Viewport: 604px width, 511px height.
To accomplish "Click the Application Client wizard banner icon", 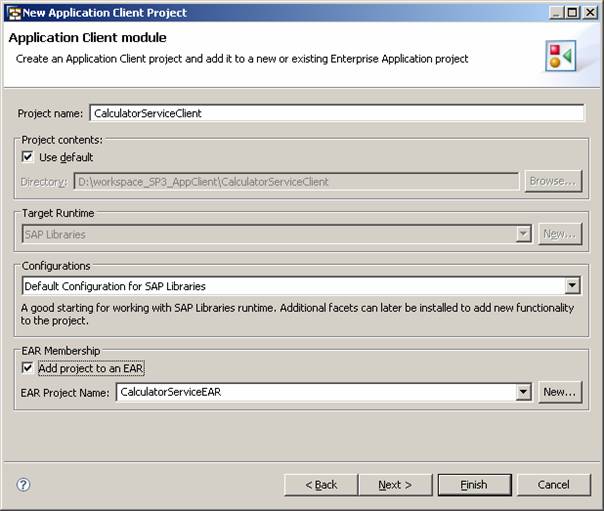I will [559, 56].
